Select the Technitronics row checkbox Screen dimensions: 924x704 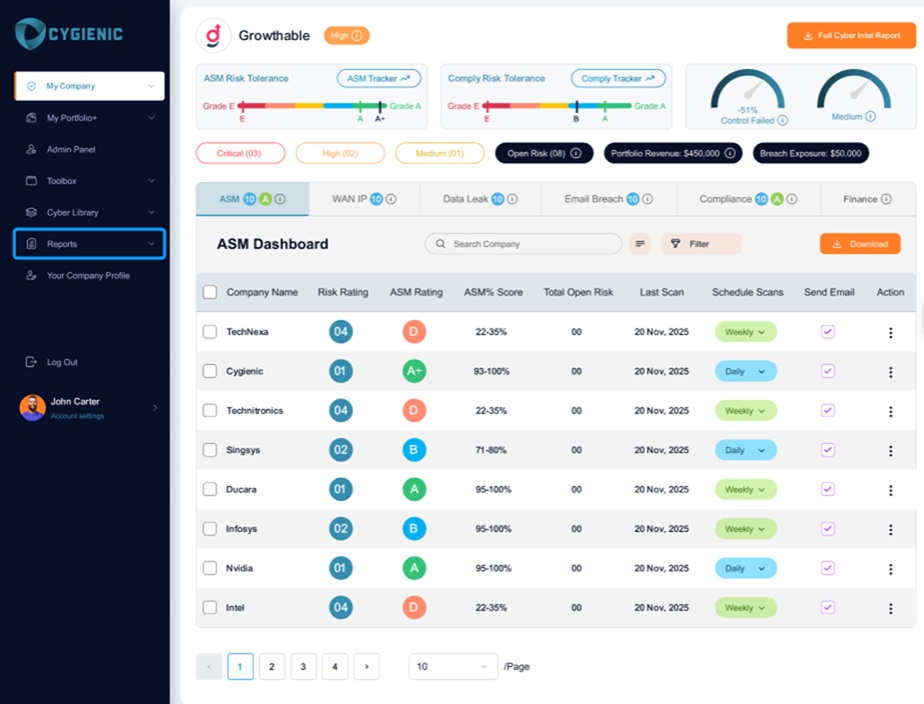tap(210, 411)
